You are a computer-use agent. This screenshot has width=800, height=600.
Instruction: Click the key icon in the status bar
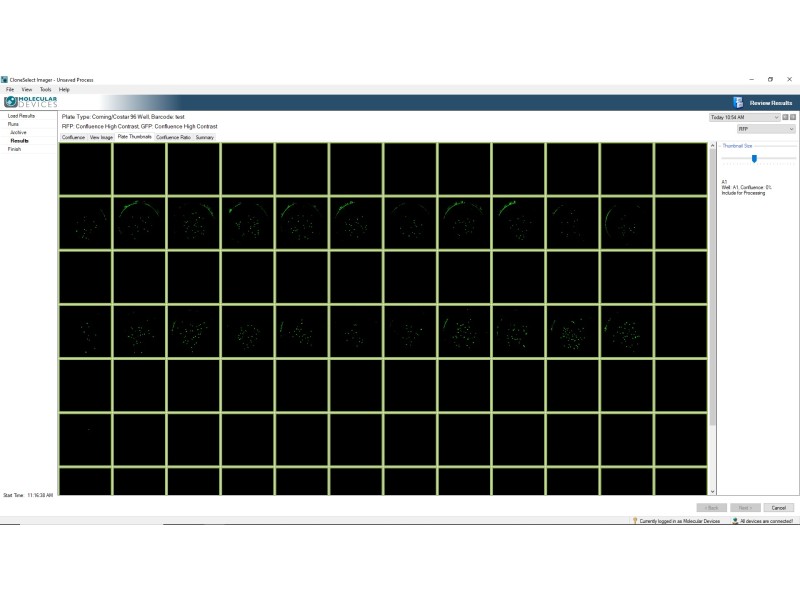pos(635,521)
